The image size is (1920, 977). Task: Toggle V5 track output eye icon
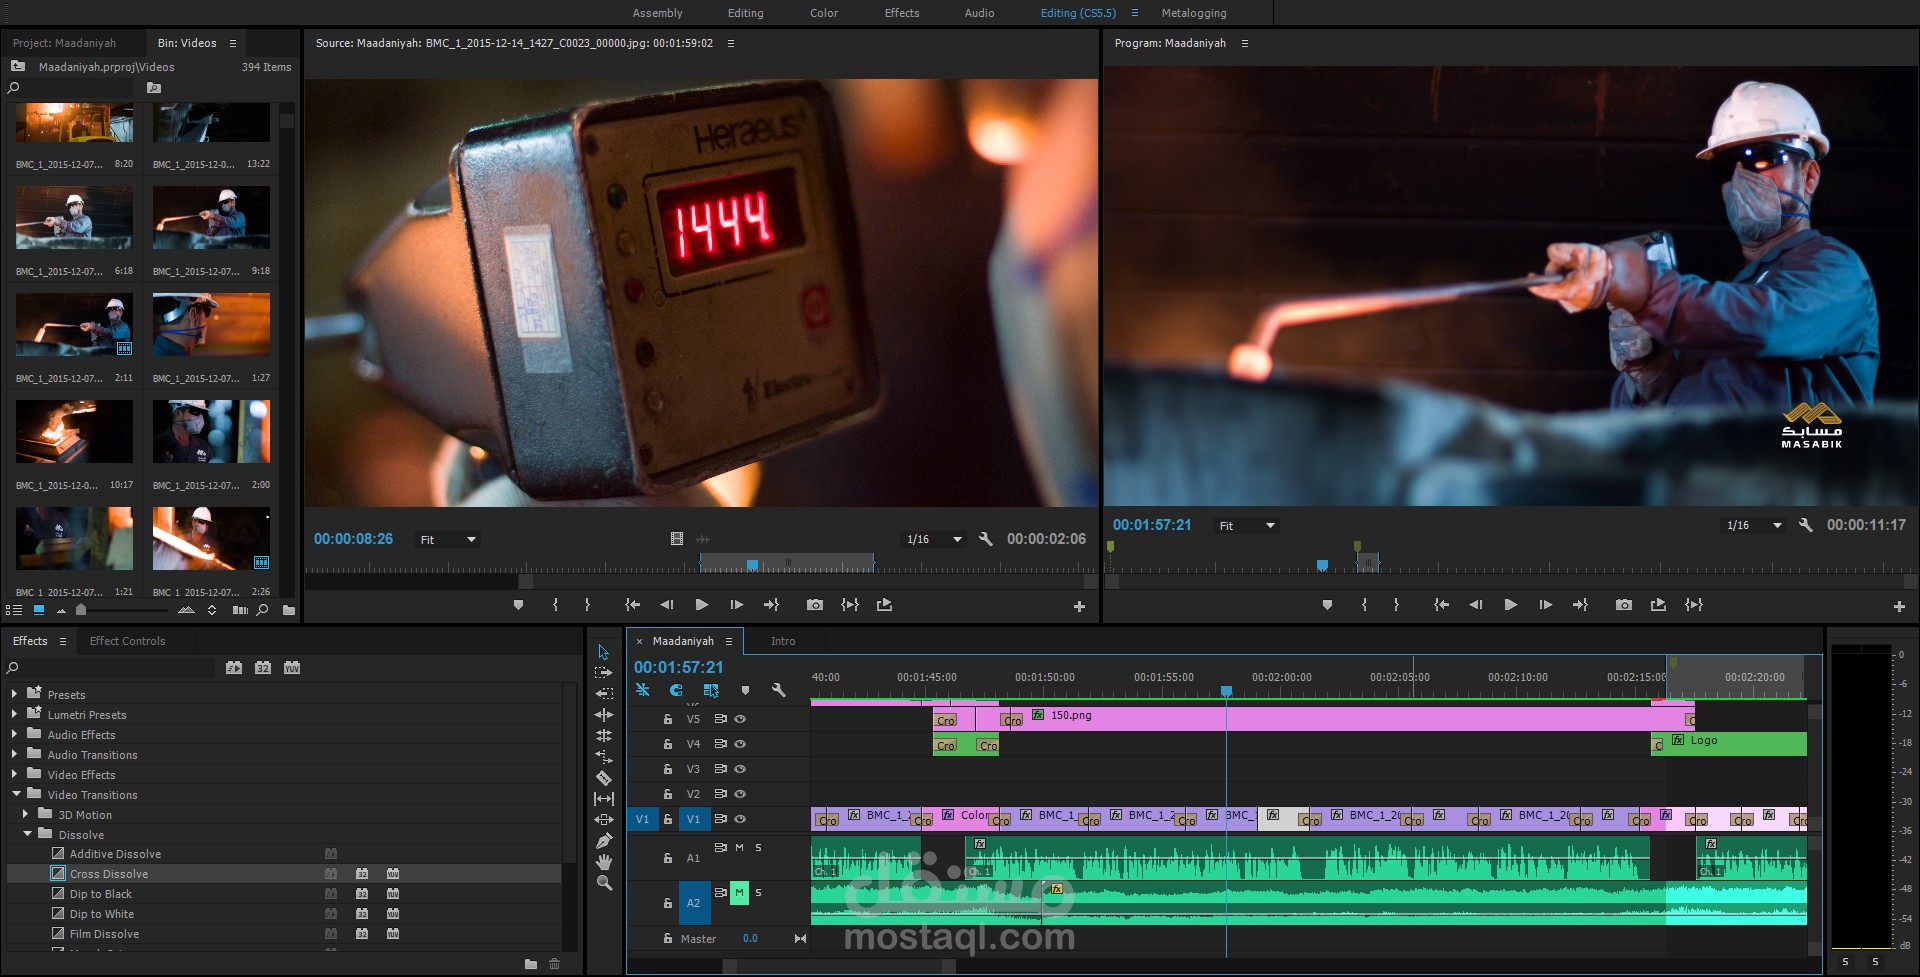point(740,719)
